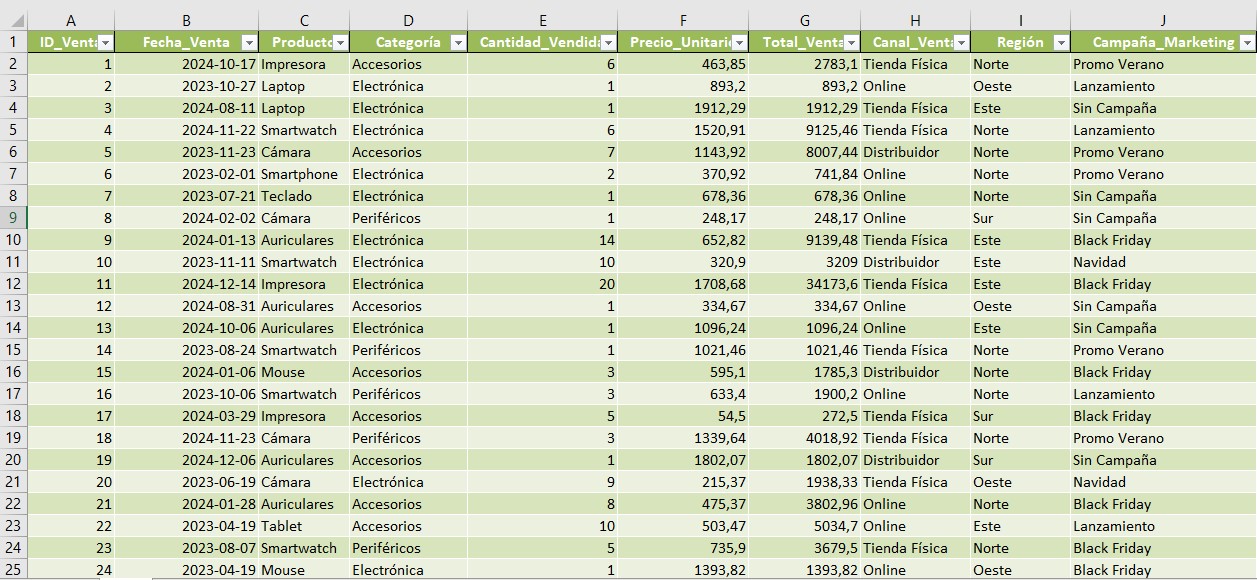This screenshot has width=1257, height=580.
Task: Expand the Total_Venta filter dropdown
Action: (x=852, y=42)
